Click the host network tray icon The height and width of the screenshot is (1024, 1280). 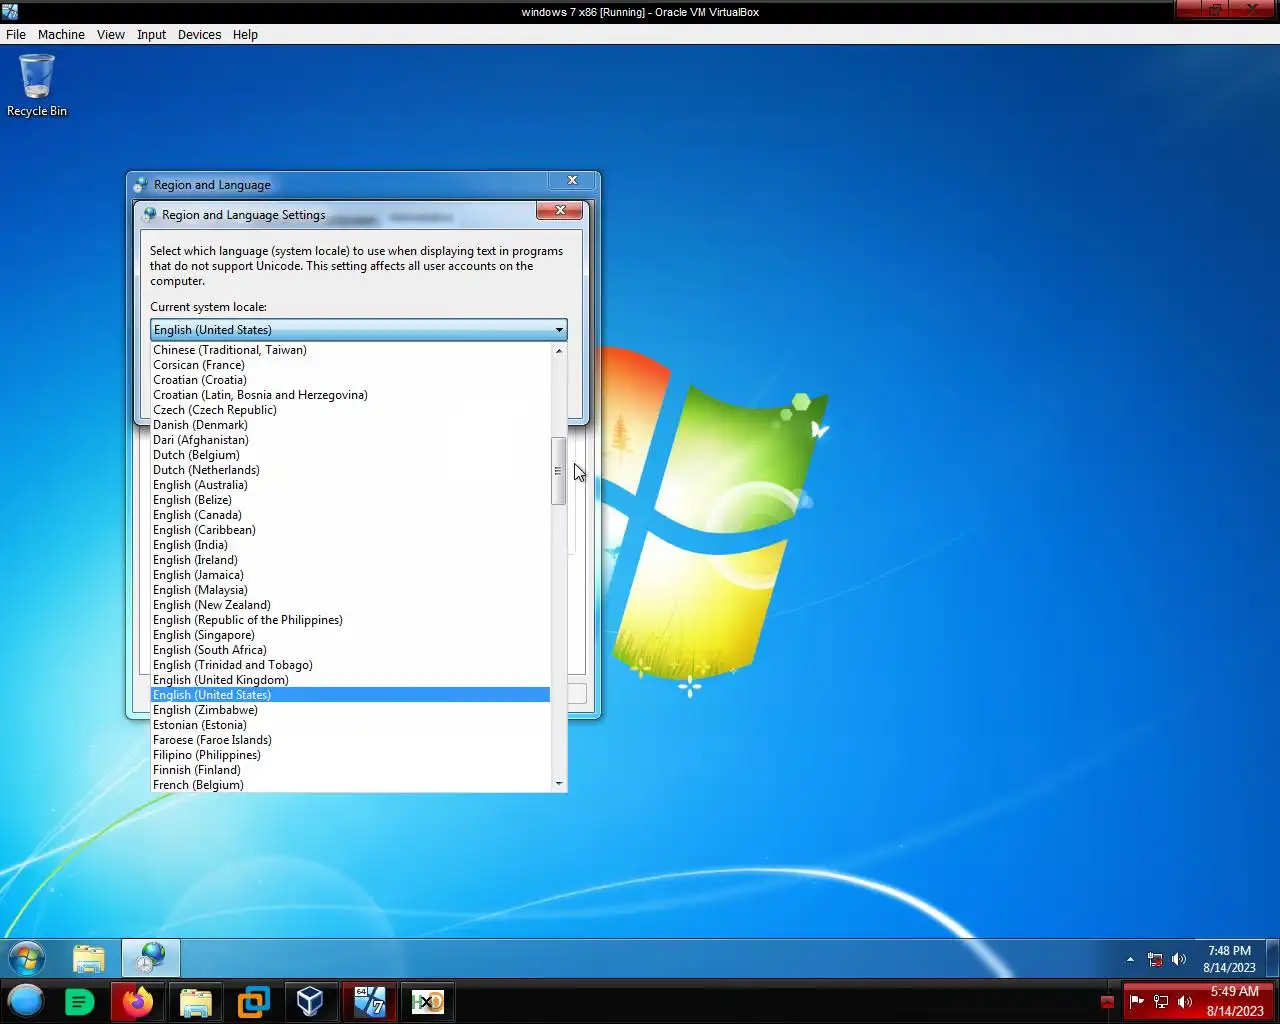click(x=1161, y=1001)
